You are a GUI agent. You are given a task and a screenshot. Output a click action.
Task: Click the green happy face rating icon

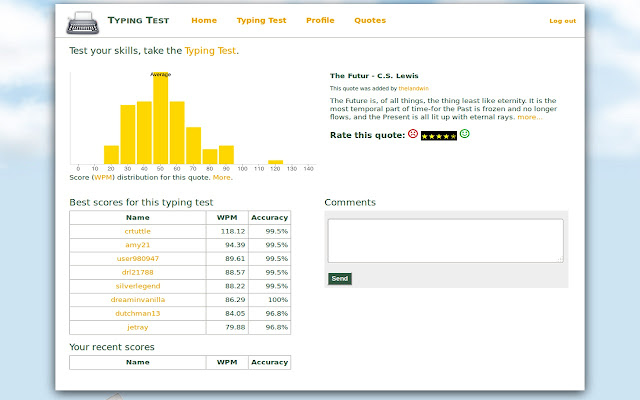(x=465, y=134)
